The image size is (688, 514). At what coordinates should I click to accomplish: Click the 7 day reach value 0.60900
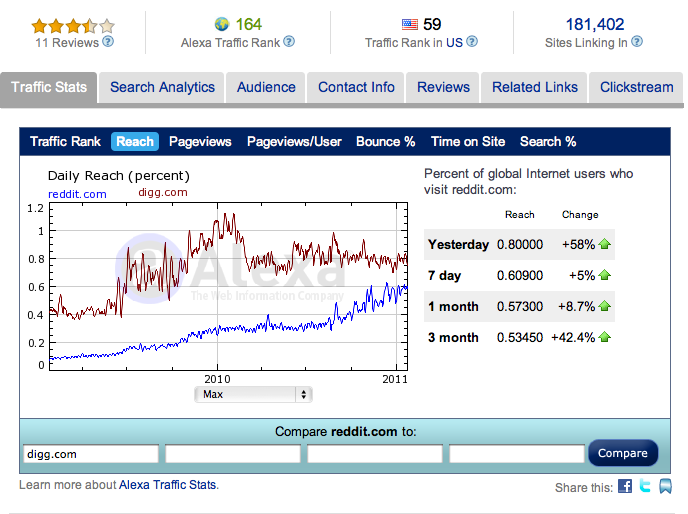(x=520, y=275)
